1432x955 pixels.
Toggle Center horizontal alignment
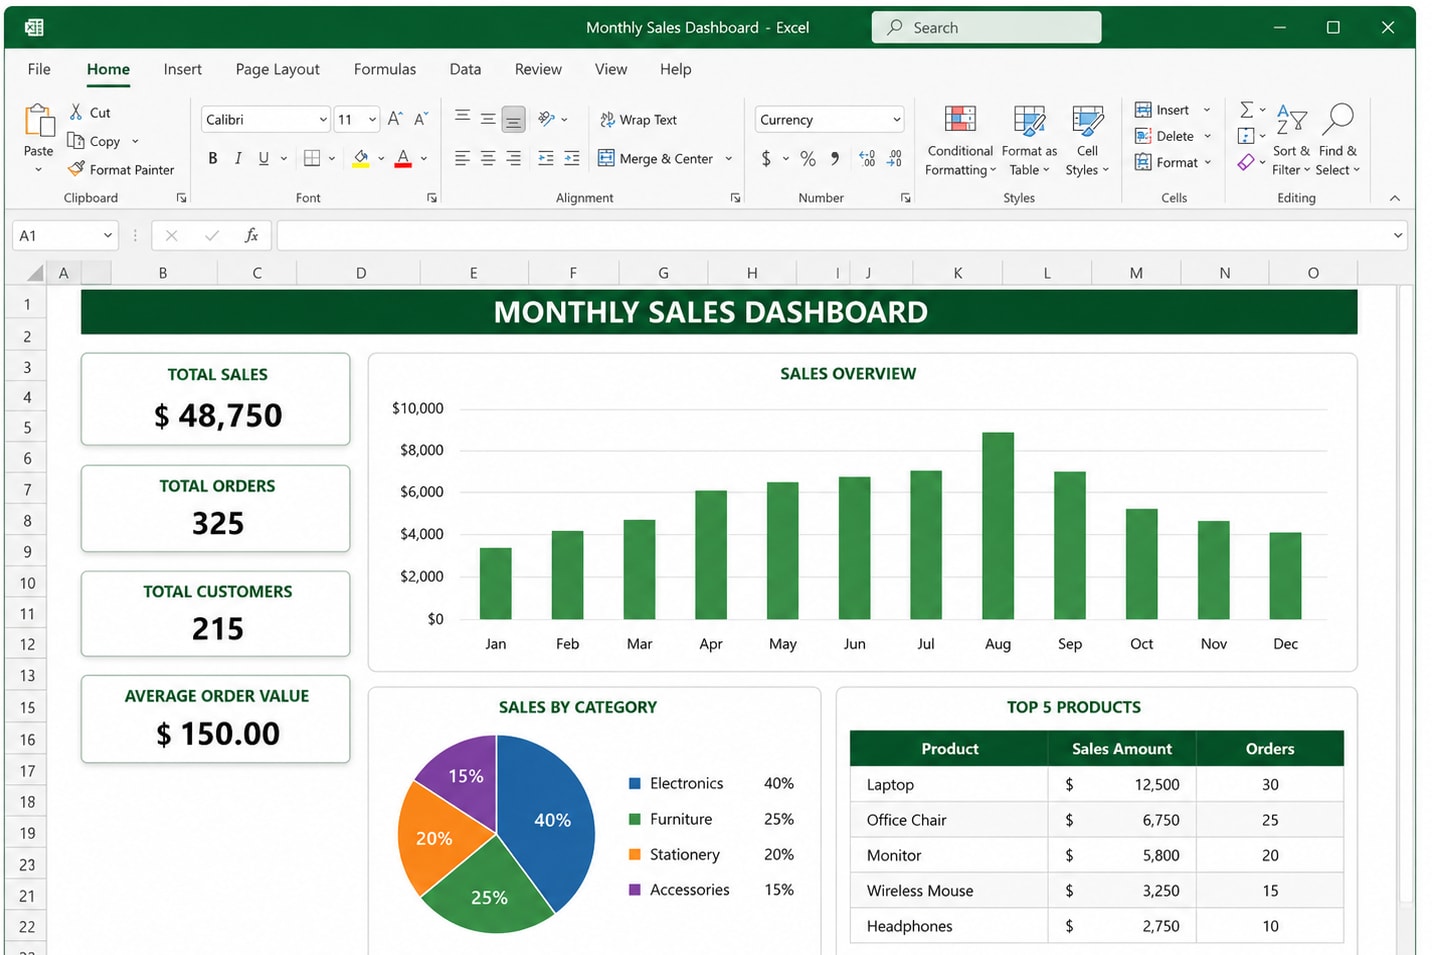488,158
